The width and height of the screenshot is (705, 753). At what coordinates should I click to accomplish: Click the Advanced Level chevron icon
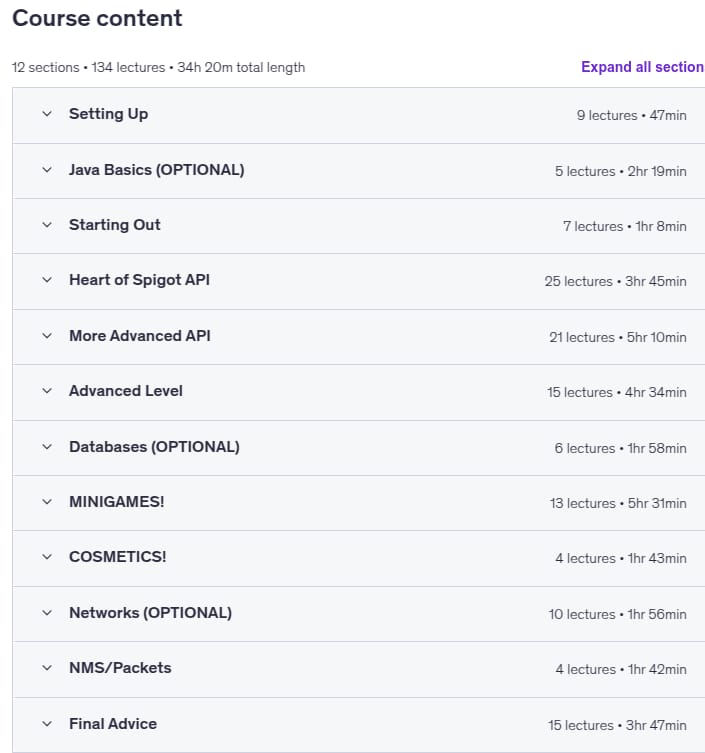pos(47,391)
